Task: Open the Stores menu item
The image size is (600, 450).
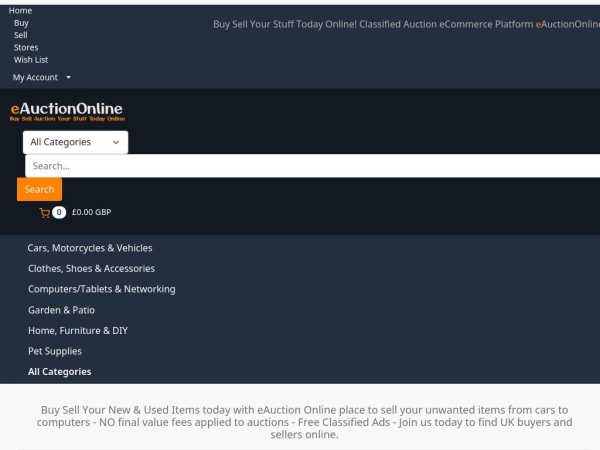Action: click(x=26, y=47)
